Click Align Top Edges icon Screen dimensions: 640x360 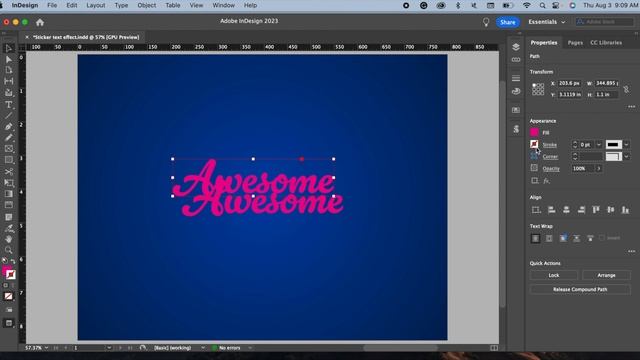[x=596, y=210]
